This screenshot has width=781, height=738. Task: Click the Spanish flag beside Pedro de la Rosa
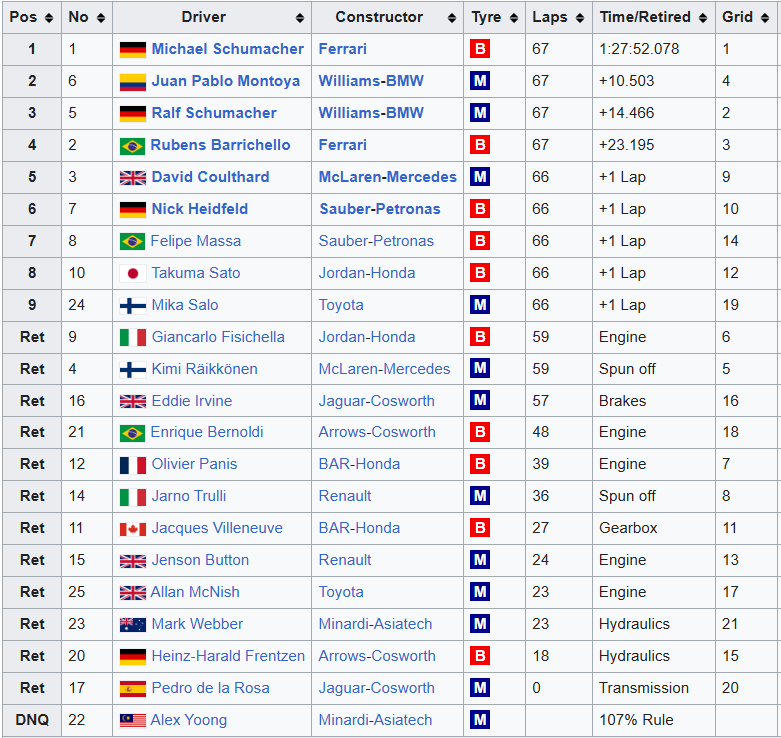[133, 688]
